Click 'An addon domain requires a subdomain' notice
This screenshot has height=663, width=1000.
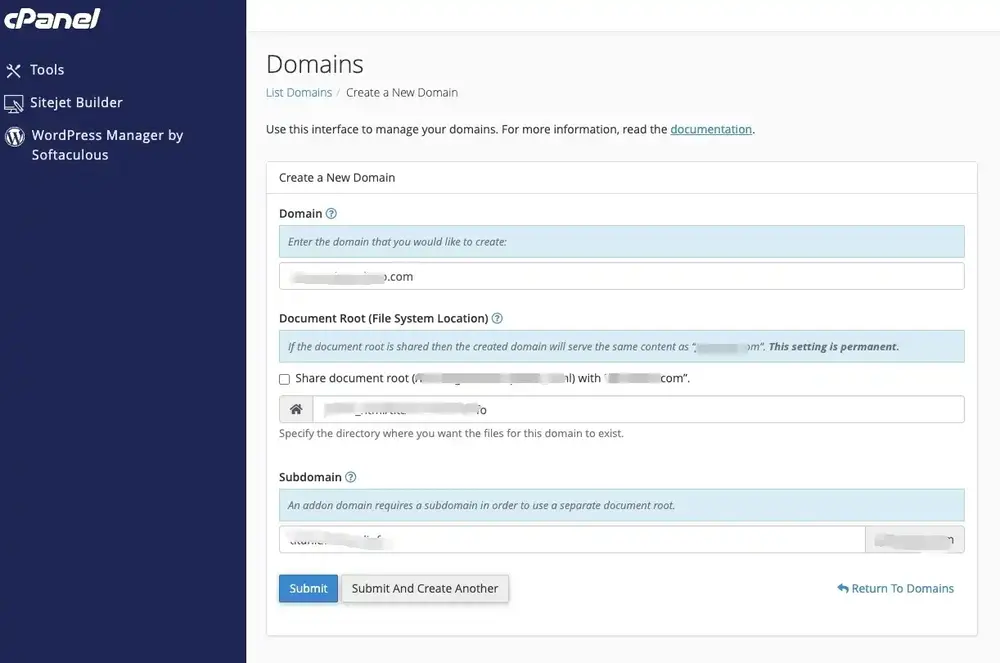[x=481, y=506]
